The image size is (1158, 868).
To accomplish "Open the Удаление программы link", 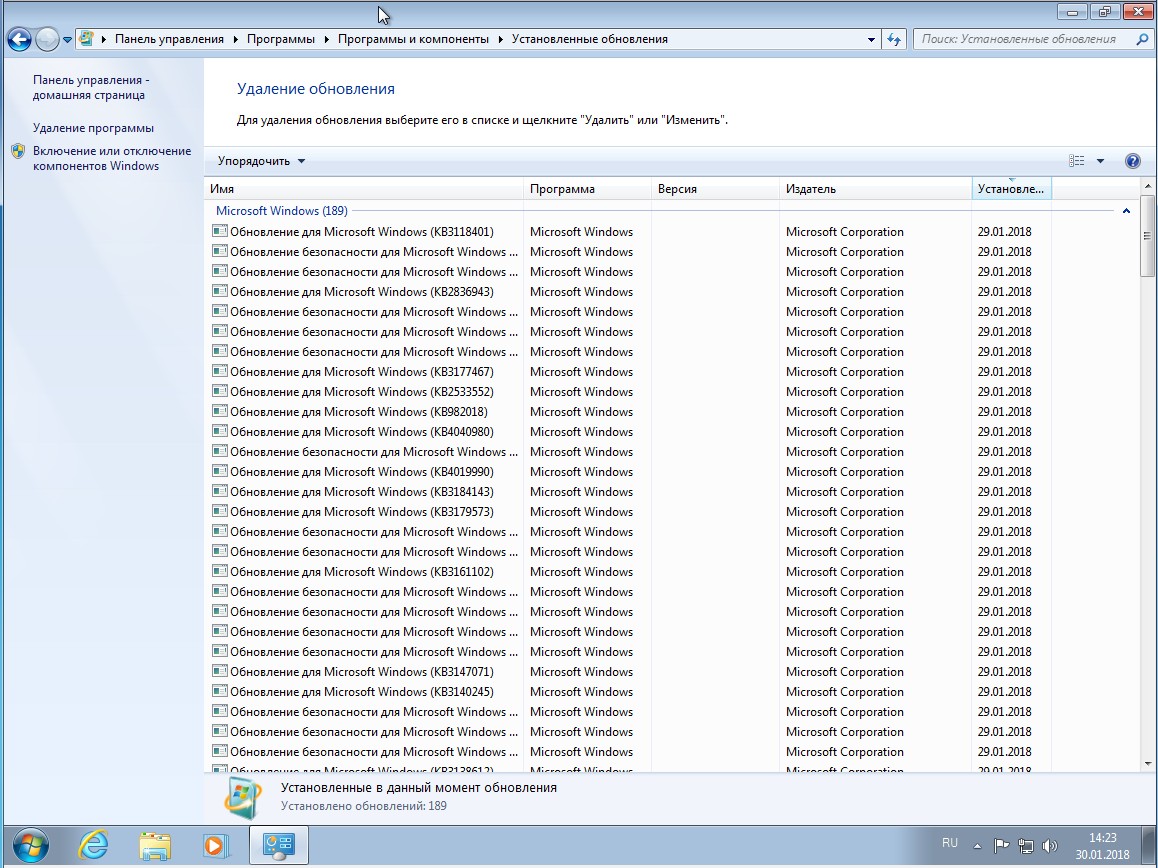I will coord(93,128).
